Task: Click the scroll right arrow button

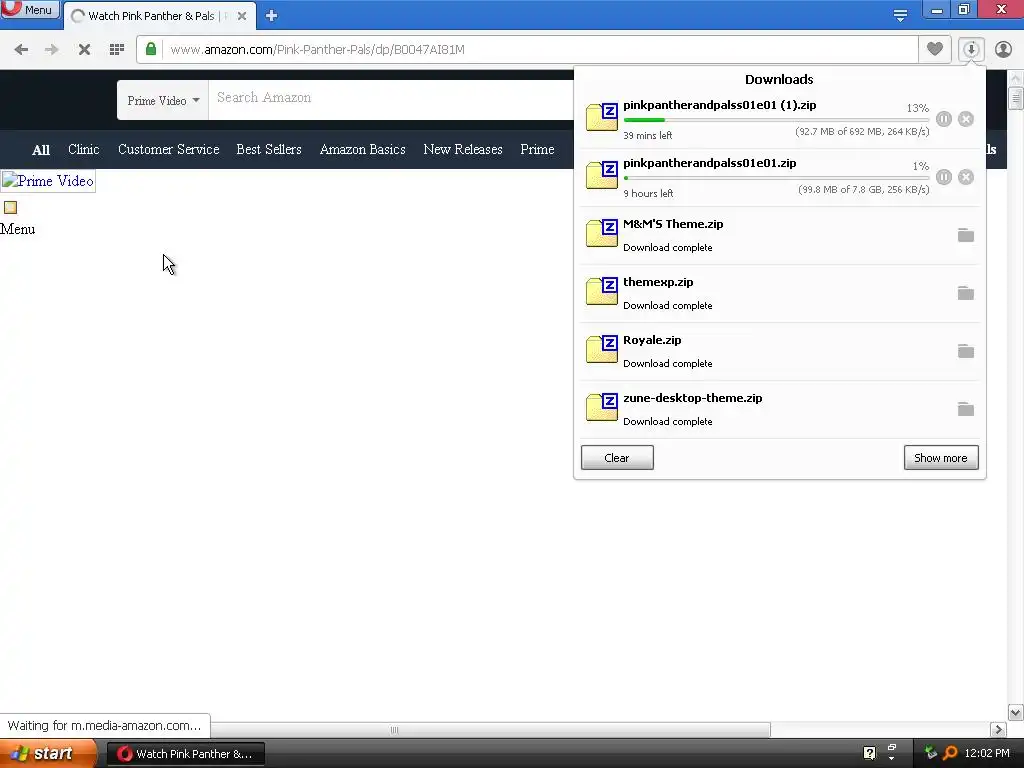Action: click(998, 729)
